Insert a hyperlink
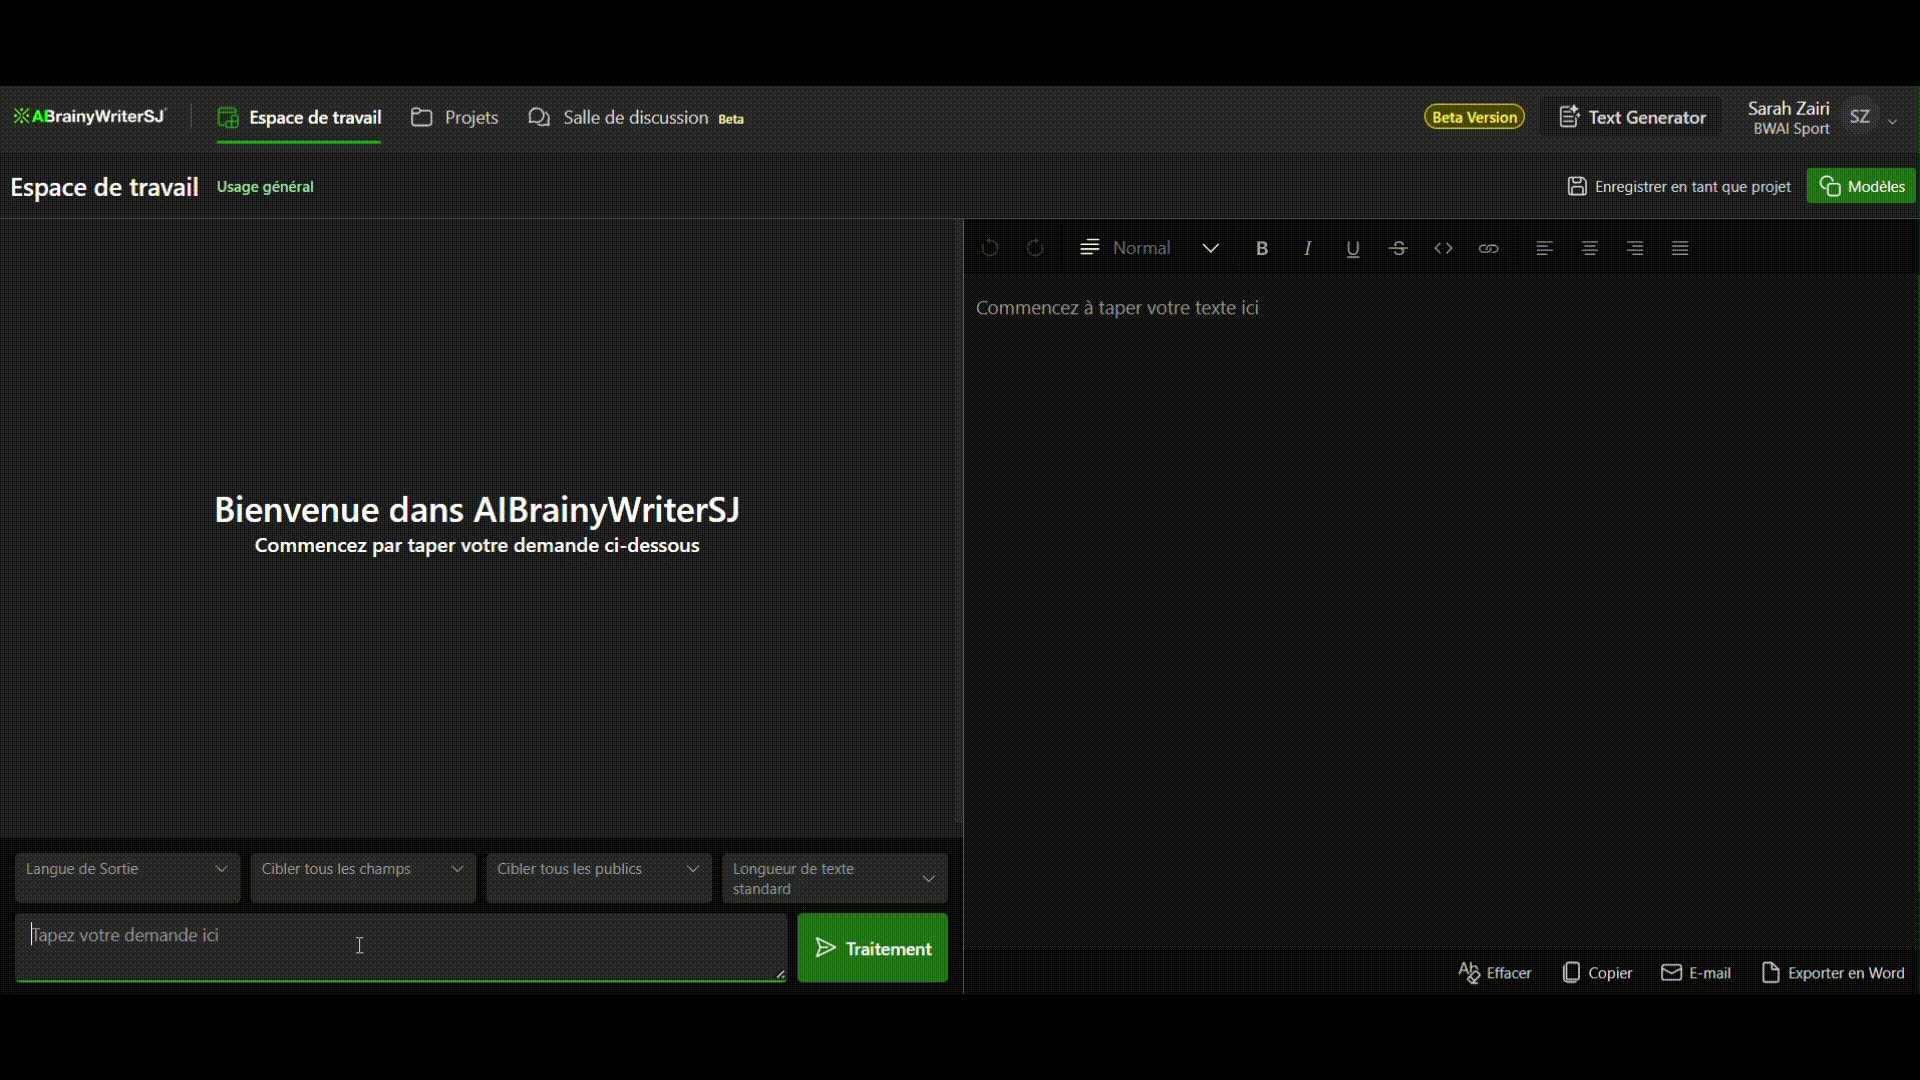The width and height of the screenshot is (1920, 1080). coord(1488,248)
